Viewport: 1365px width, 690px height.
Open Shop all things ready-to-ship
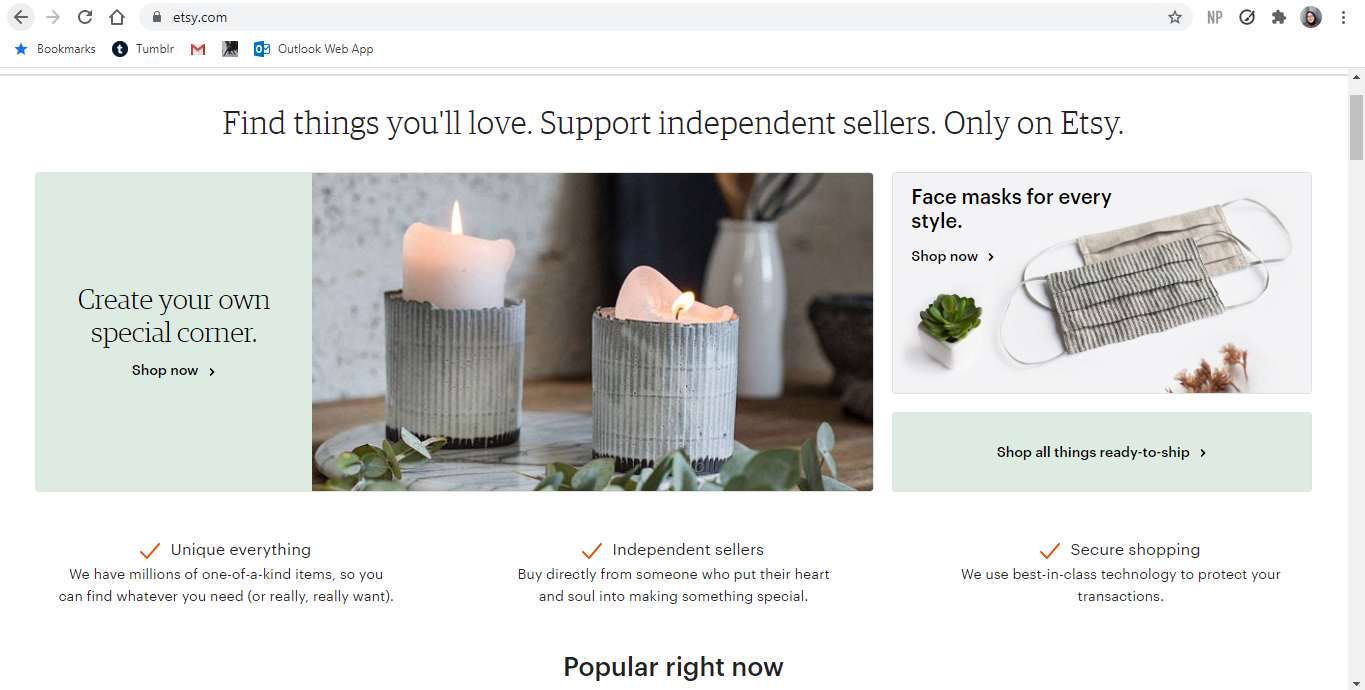tap(1101, 453)
